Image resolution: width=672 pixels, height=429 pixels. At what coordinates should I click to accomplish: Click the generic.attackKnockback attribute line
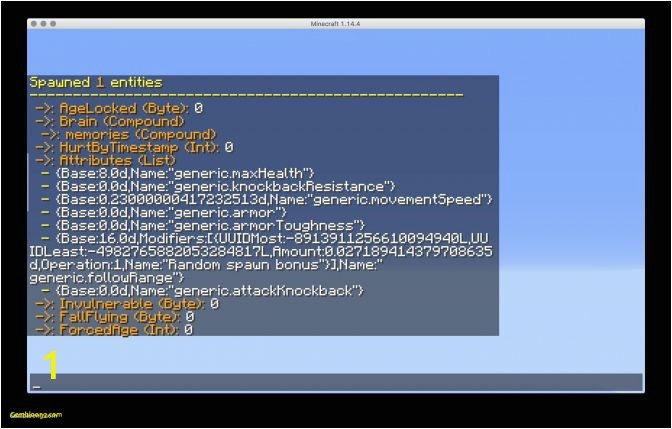pyautogui.click(x=202, y=291)
